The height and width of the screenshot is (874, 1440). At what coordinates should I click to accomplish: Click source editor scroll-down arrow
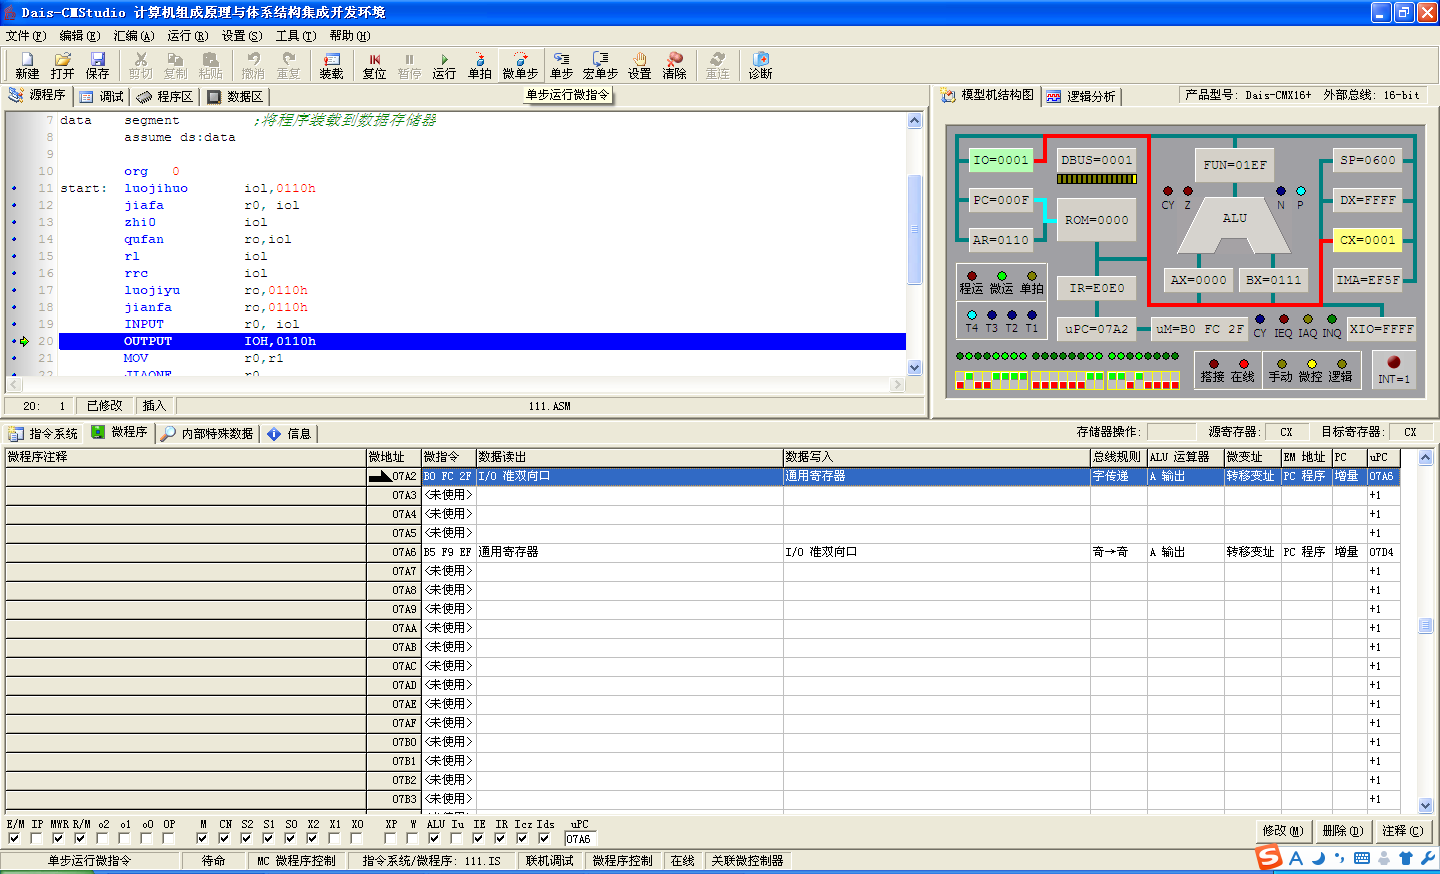coord(914,367)
